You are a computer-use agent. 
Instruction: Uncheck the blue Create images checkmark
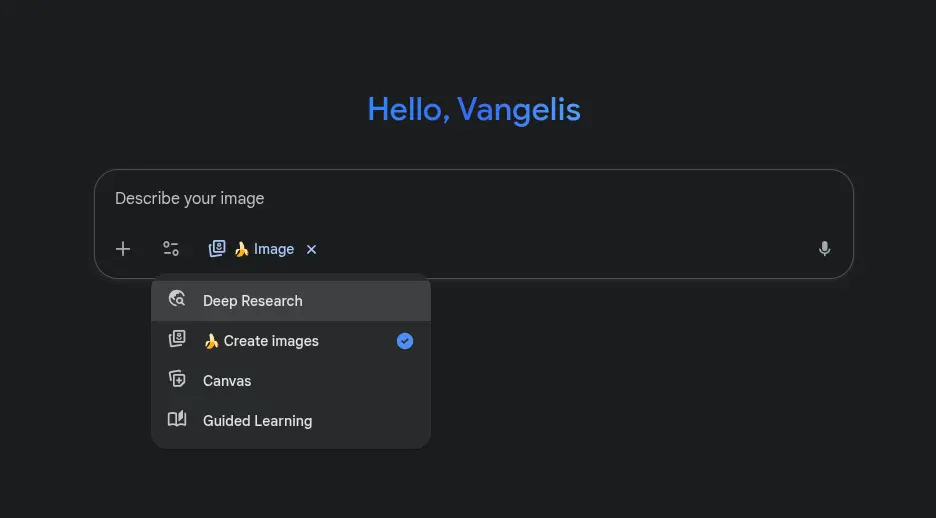tap(405, 341)
